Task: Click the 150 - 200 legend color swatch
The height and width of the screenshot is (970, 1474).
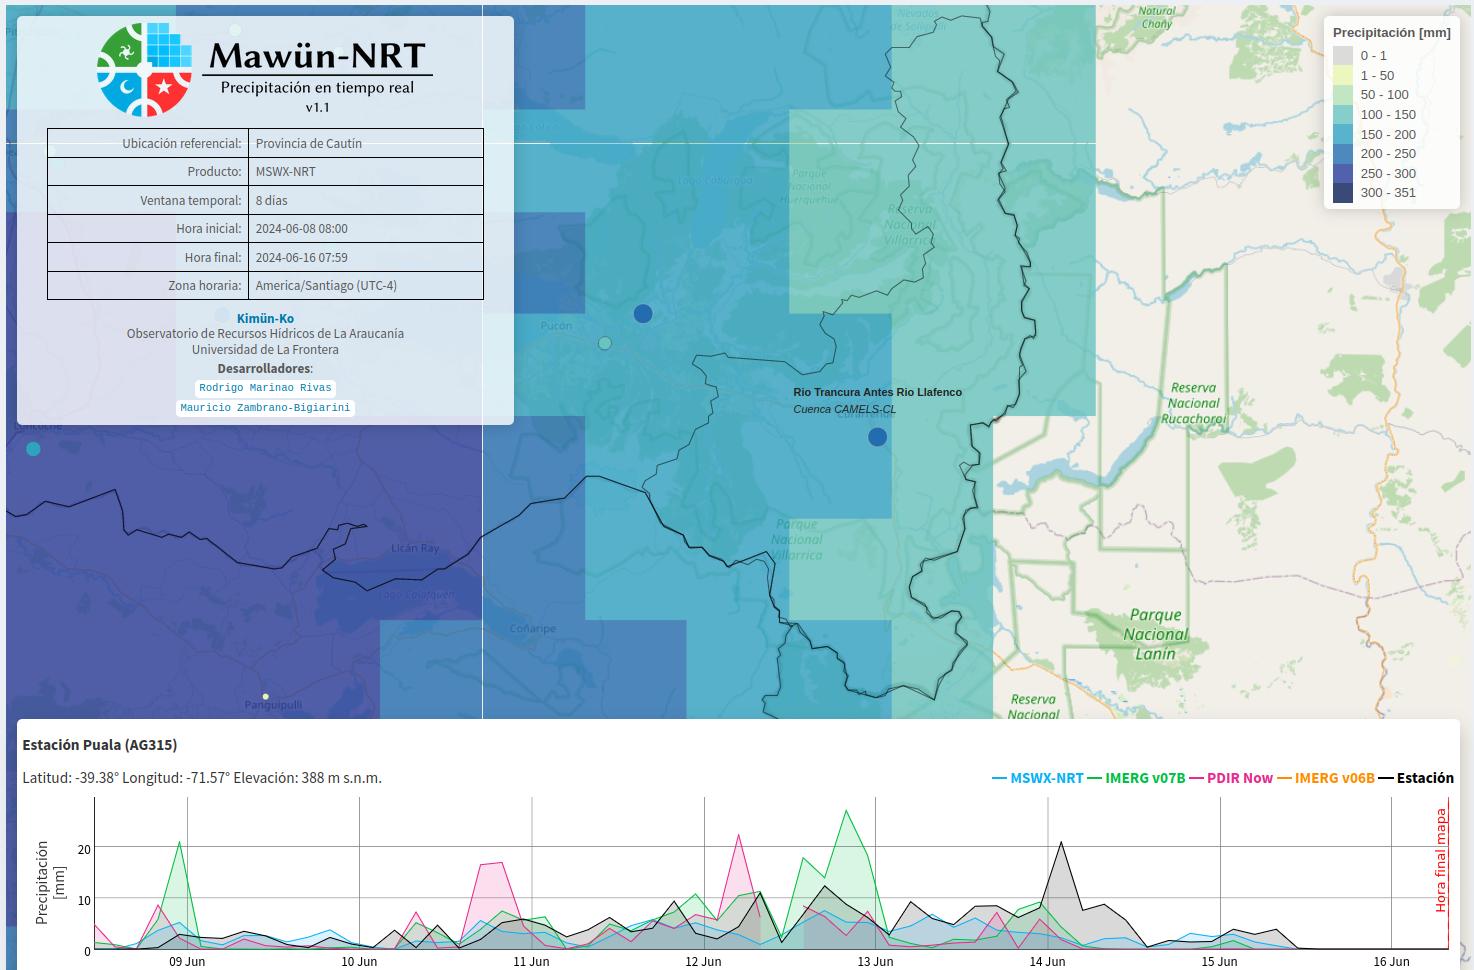Action: (1343, 134)
